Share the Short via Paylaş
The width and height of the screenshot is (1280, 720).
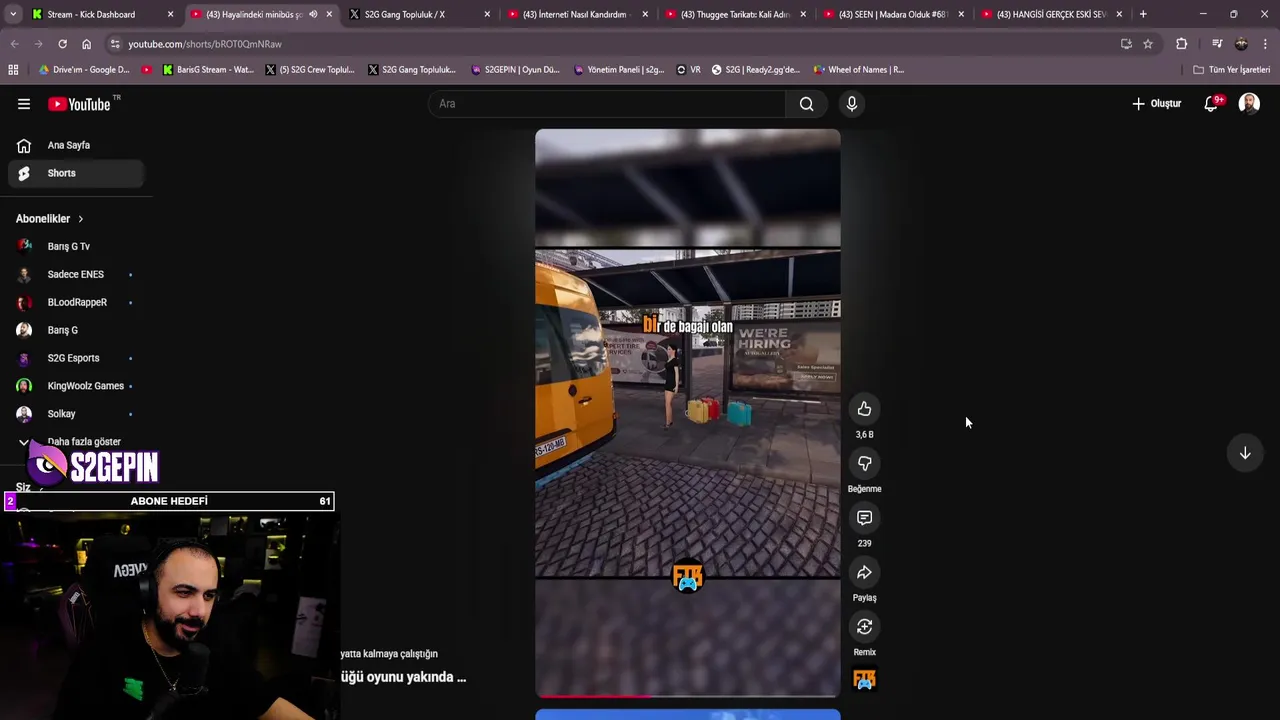[x=864, y=572]
